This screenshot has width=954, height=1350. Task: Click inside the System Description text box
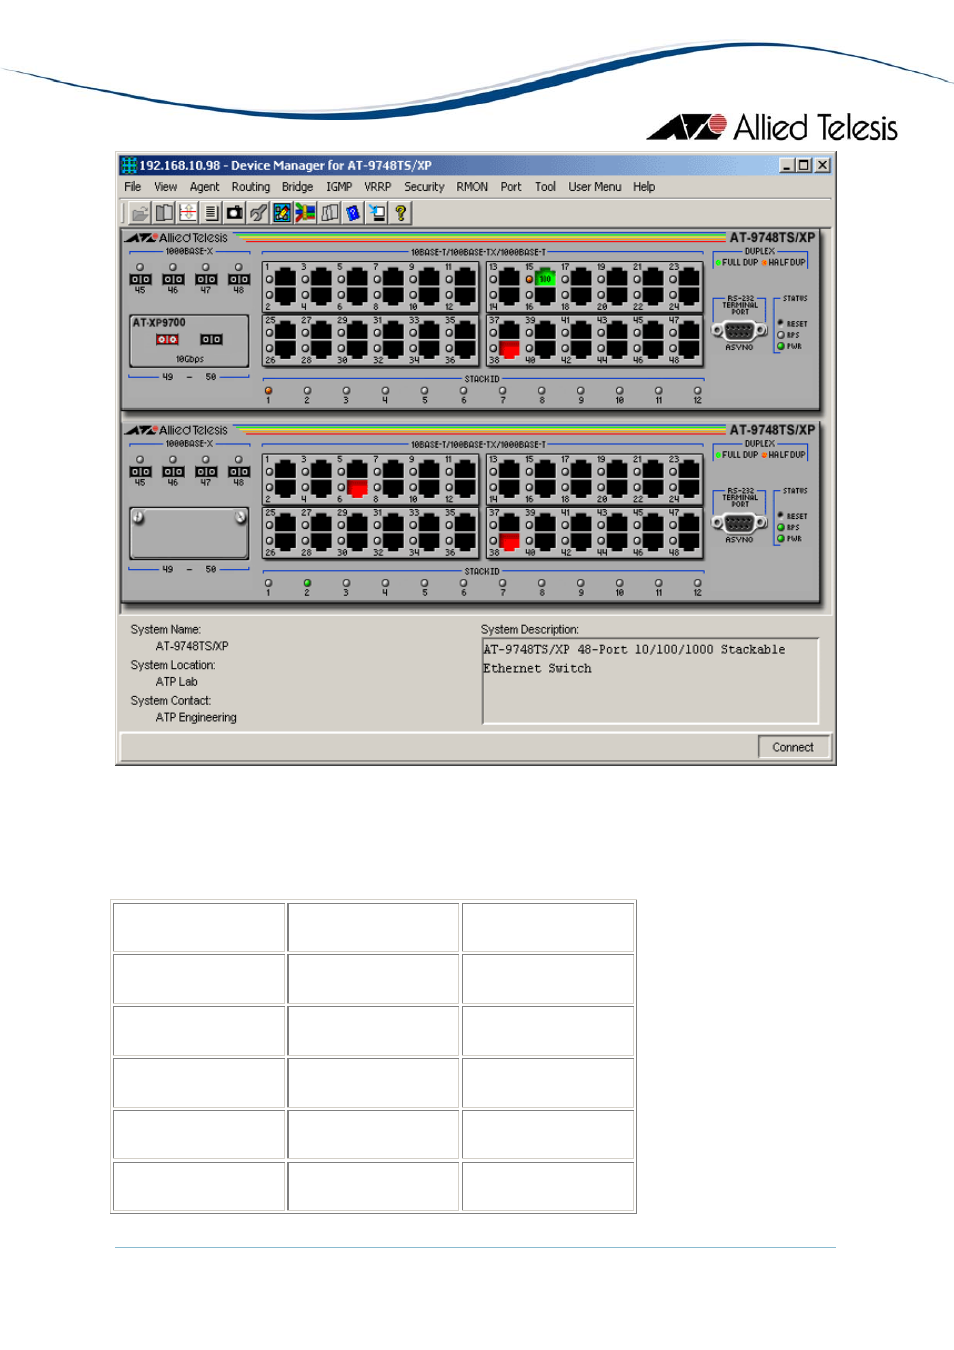(x=651, y=681)
